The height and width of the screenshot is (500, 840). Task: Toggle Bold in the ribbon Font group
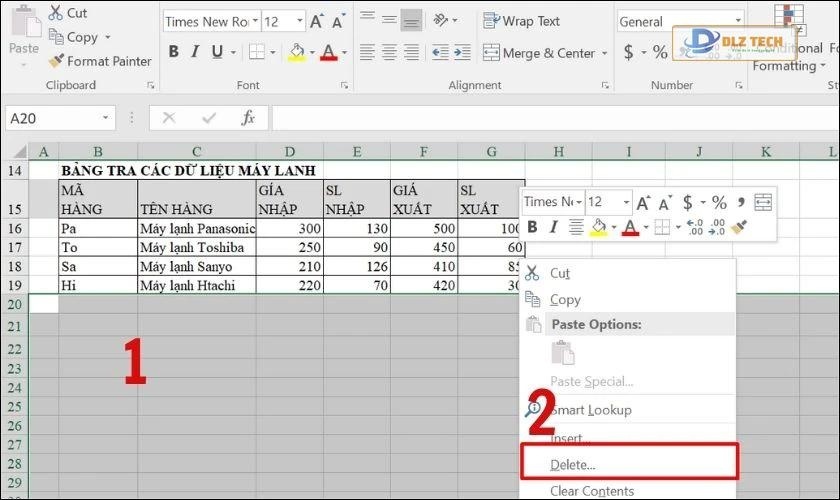pos(174,52)
